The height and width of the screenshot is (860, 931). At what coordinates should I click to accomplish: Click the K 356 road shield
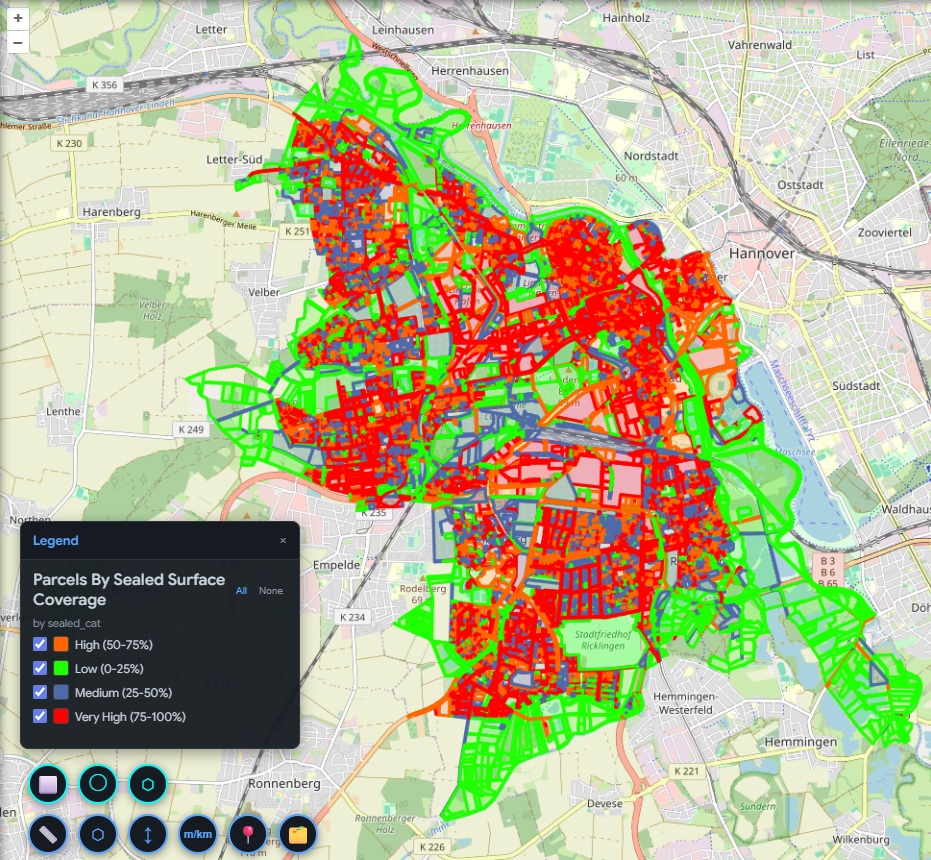104,85
